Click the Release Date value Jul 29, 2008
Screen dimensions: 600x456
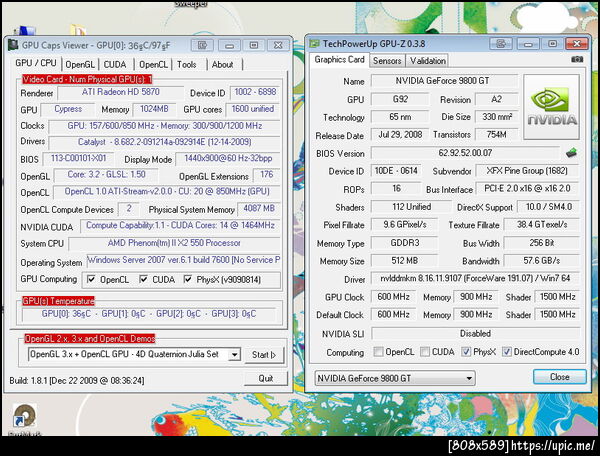tap(400, 135)
